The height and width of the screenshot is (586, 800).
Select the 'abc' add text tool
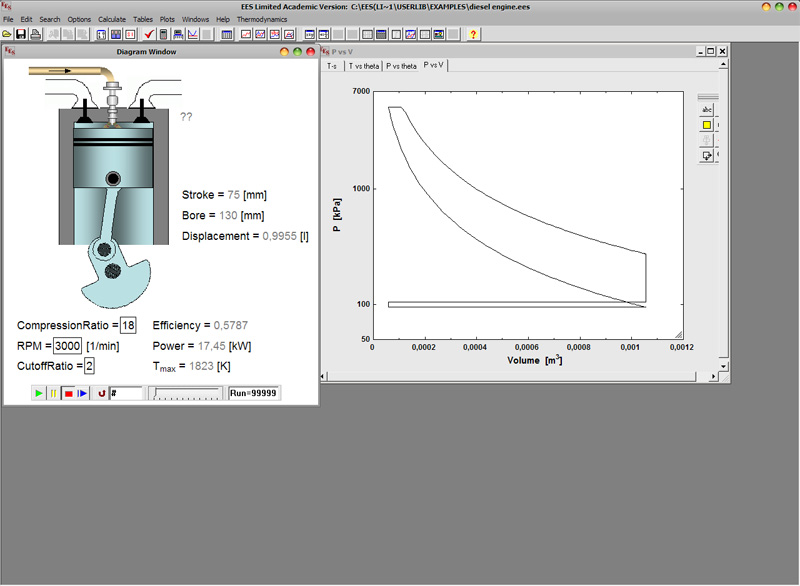(x=707, y=109)
